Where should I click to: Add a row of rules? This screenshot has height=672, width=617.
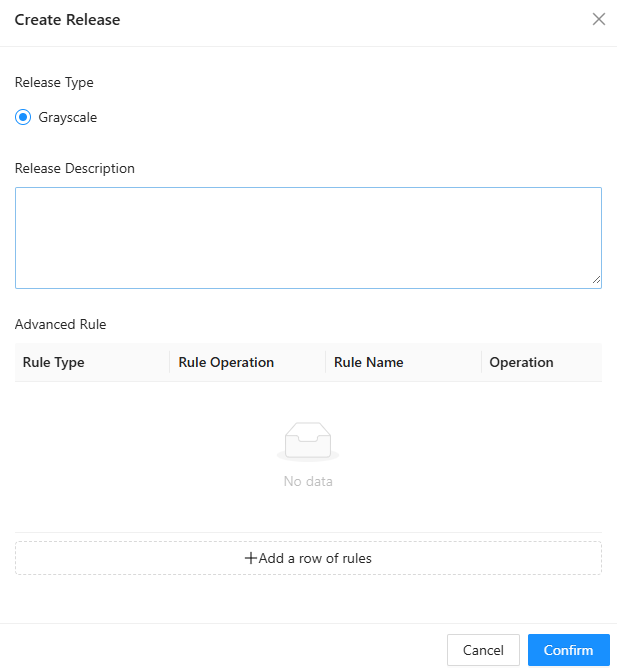[308, 558]
